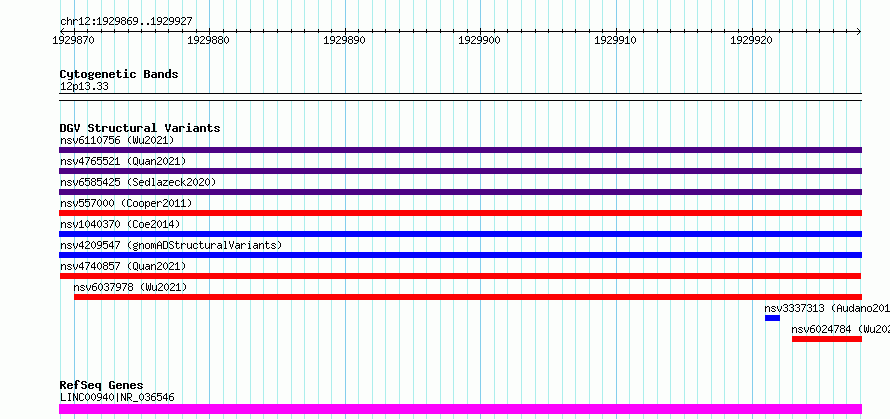Click the DGV Structural Variants track title

pyautogui.click(x=140, y=128)
